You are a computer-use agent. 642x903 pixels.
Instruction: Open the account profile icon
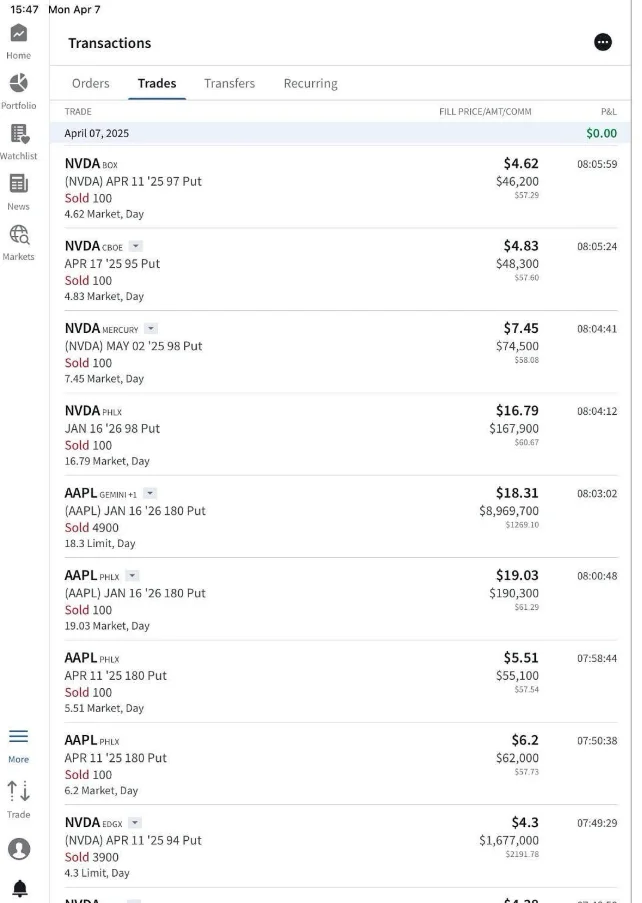(19, 849)
